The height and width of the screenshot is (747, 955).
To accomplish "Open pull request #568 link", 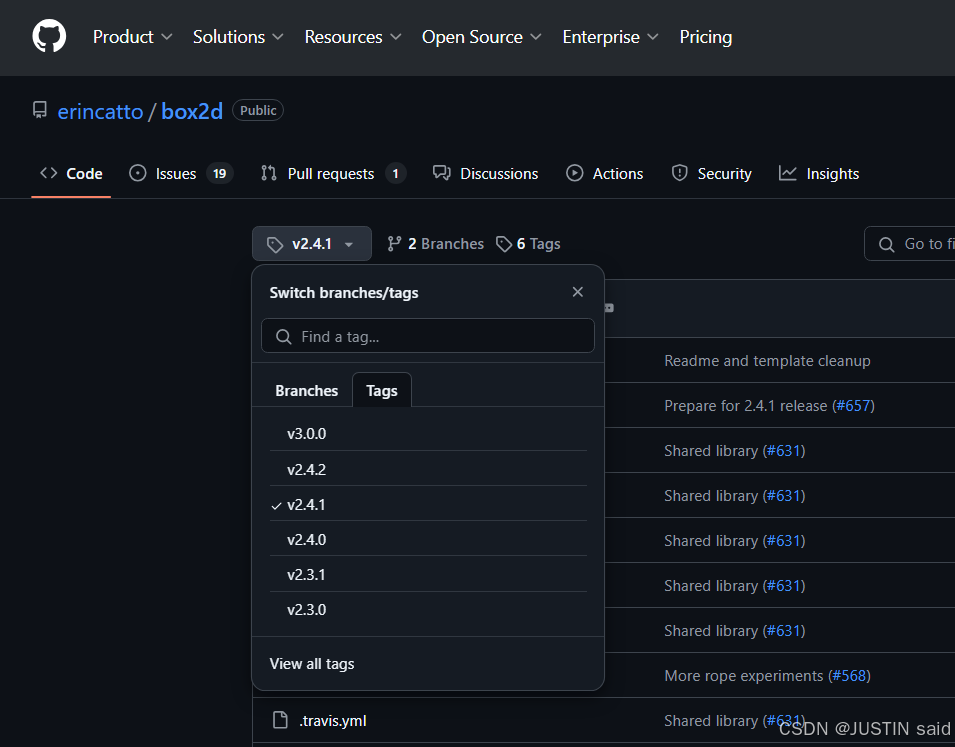I will [849, 676].
